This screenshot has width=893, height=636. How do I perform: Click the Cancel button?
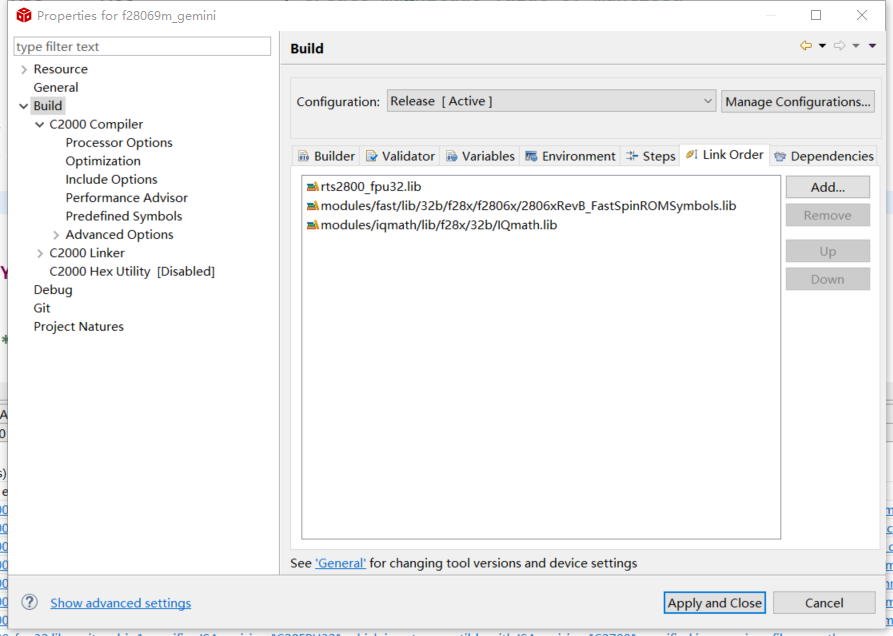pos(824,603)
